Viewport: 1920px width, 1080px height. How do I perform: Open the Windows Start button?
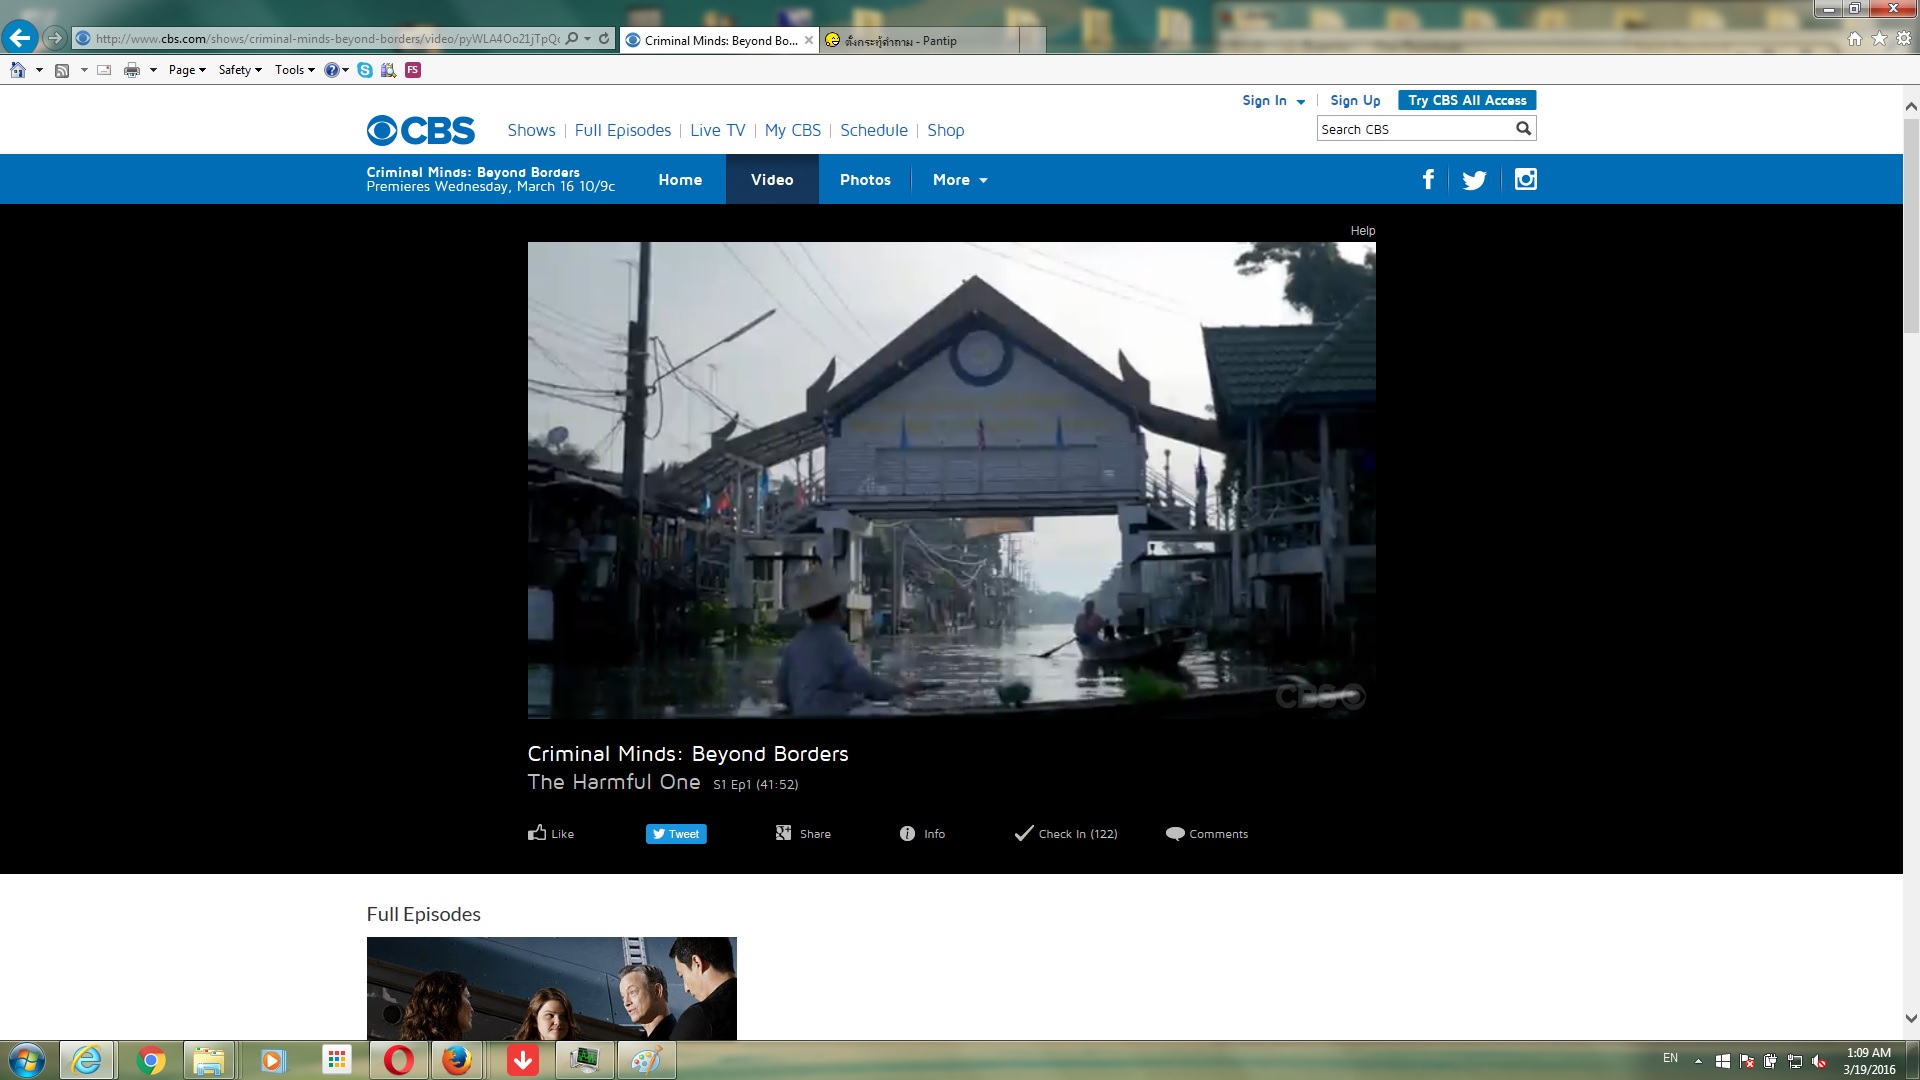[x=27, y=1060]
